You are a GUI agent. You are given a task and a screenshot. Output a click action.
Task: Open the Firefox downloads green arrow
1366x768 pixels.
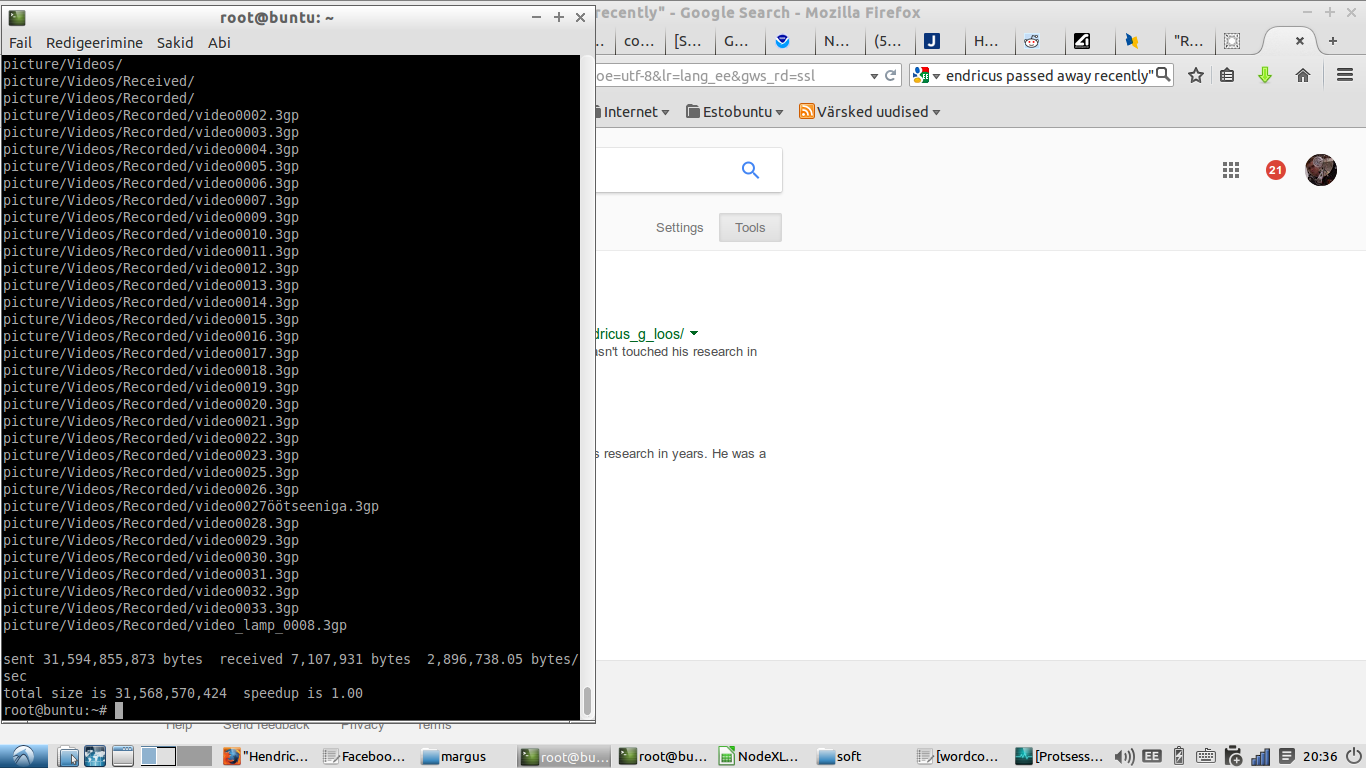pos(1265,76)
